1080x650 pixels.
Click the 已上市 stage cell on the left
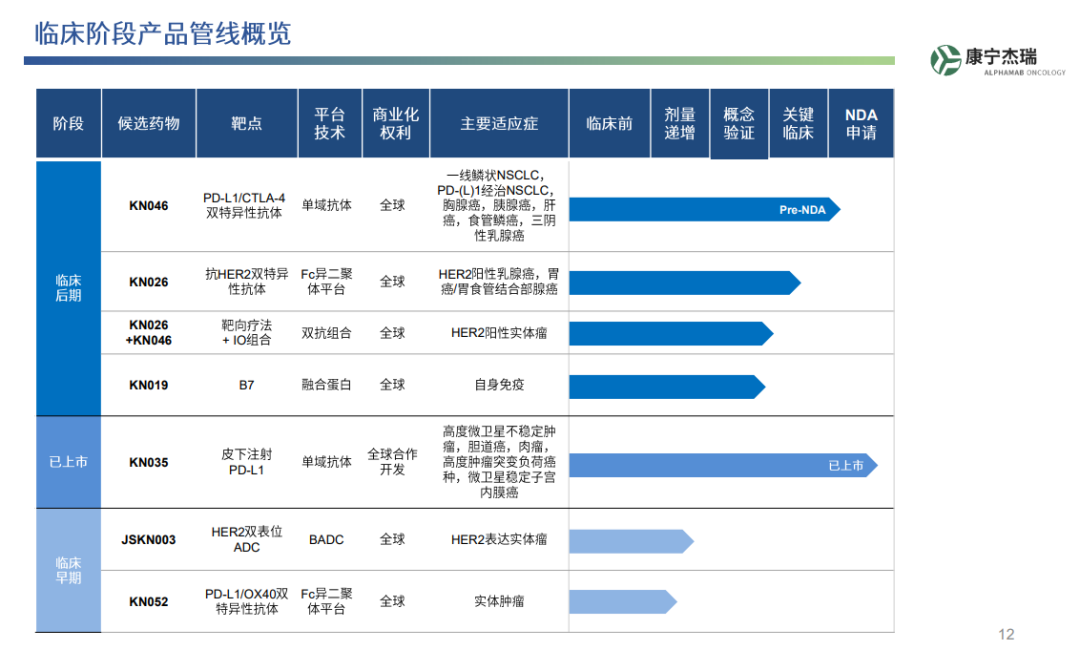coord(68,462)
